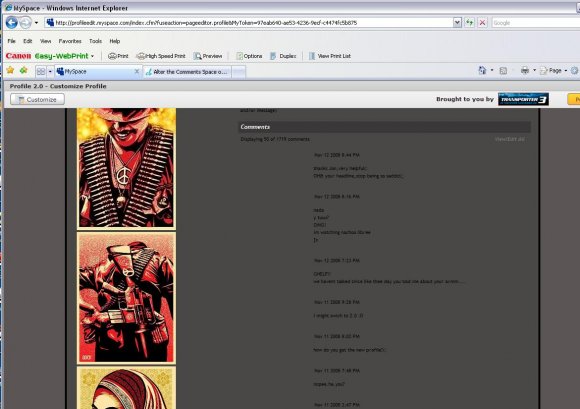Click the Internet Explorer icon in title bar

(8, 8)
